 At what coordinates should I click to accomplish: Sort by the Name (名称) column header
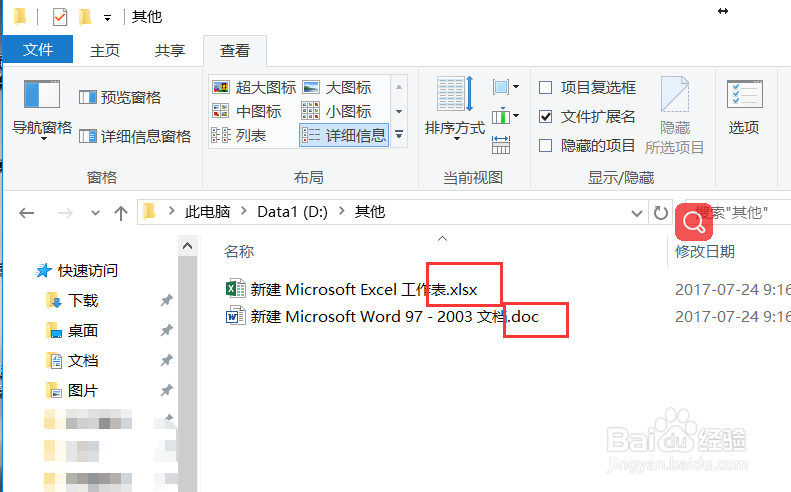pos(239,251)
